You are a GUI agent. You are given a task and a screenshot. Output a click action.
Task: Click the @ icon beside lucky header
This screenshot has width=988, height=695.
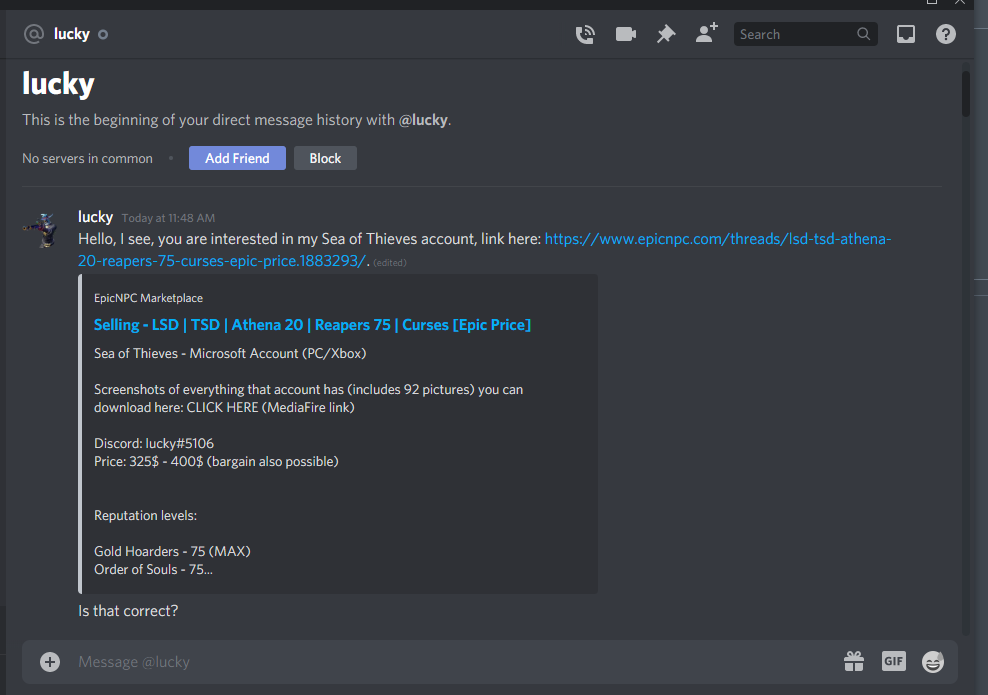click(33, 34)
